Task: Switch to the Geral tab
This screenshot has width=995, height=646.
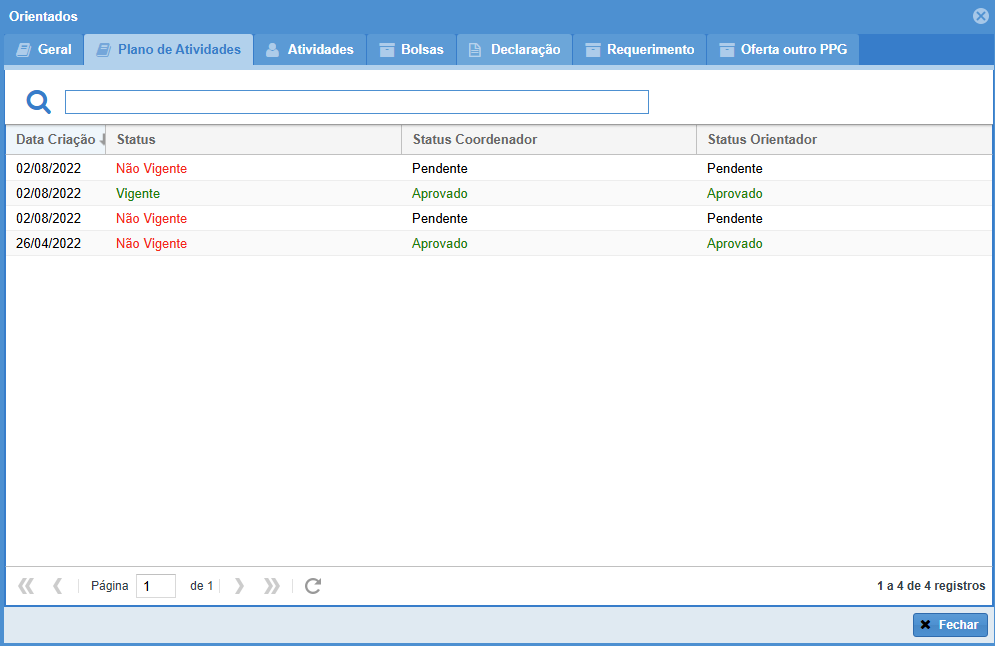Action: pos(44,50)
